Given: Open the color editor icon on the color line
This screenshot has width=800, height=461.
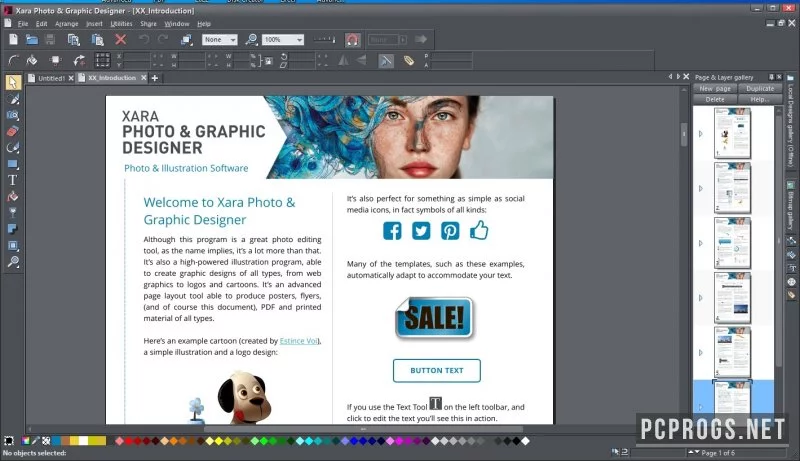Looking at the screenshot, I should (25, 441).
